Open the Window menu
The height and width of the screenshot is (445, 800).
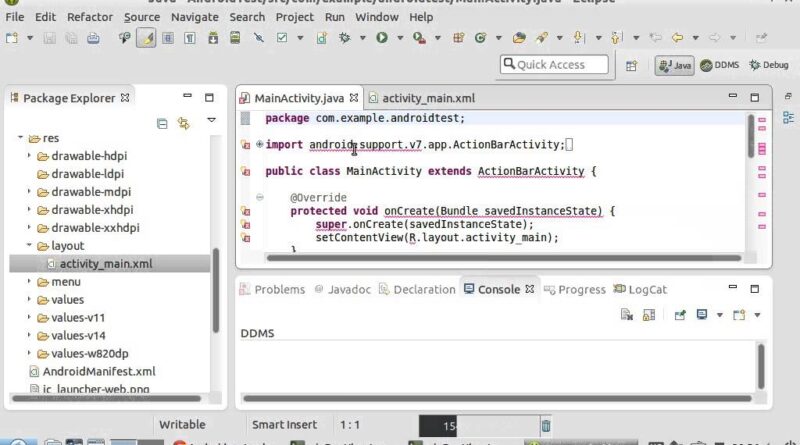click(377, 17)
